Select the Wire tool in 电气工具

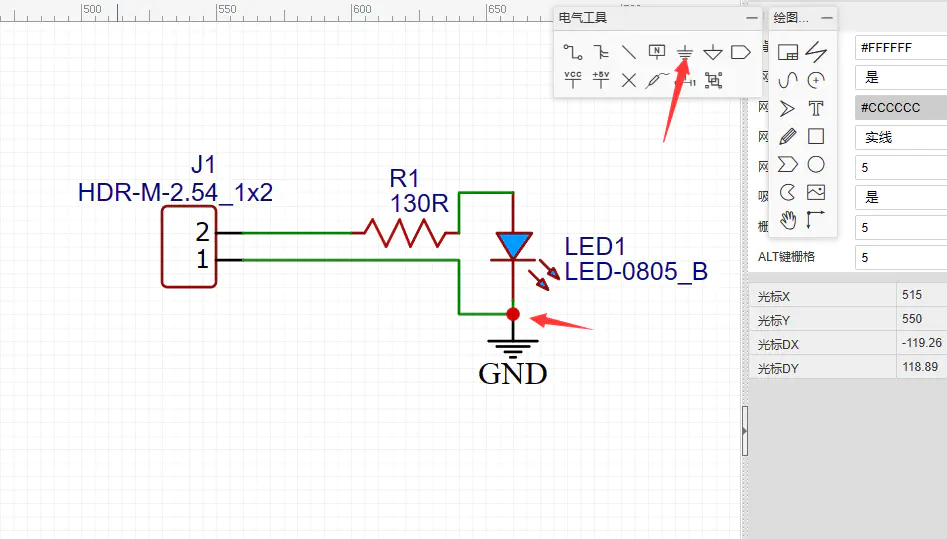tap(572, 52)
